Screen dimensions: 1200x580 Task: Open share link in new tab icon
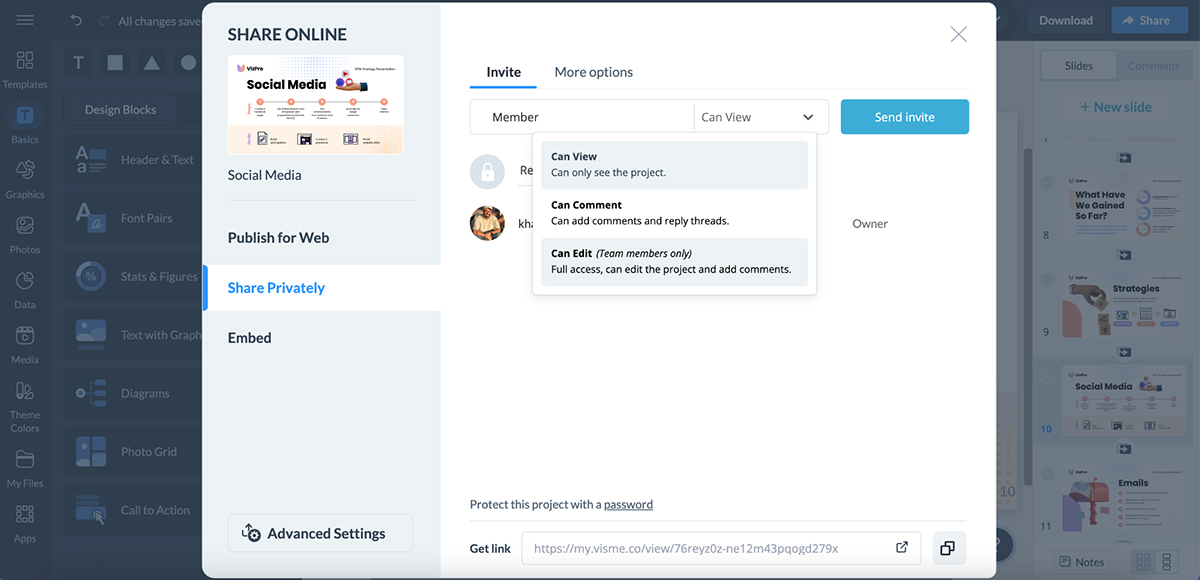click(x=901, y=548)
